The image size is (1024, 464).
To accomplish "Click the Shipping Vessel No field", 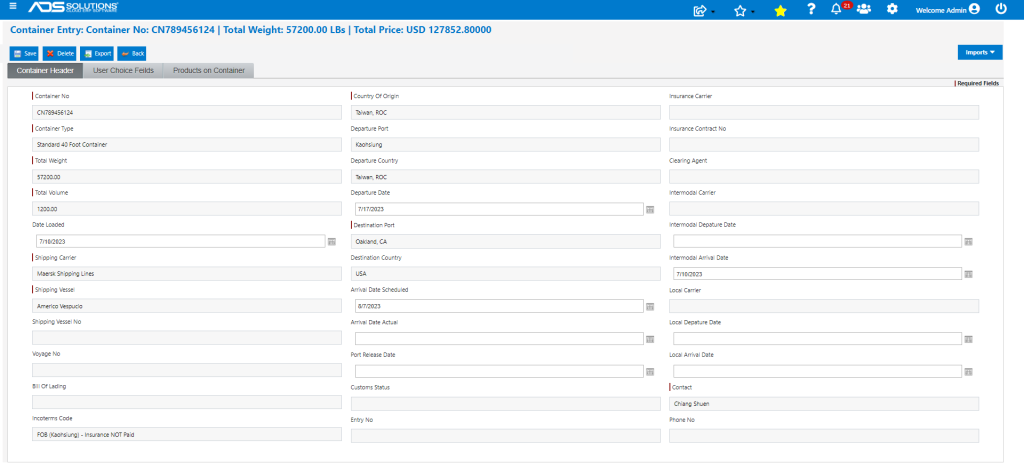I will click(187, 337).
